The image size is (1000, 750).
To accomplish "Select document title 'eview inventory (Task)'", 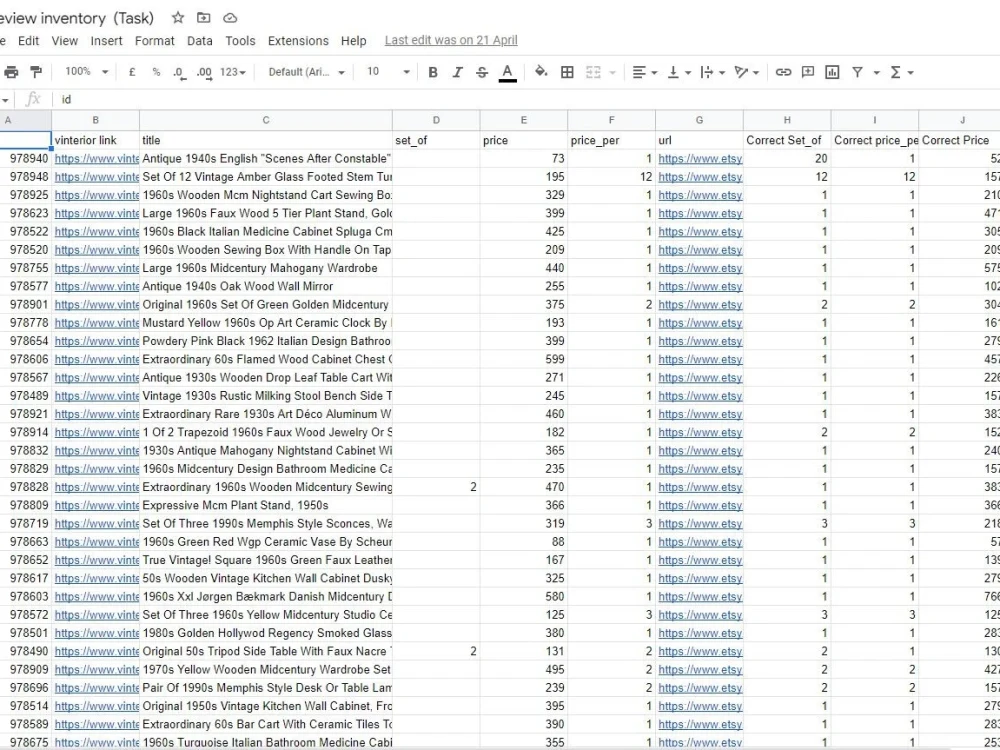I will 77,18.
